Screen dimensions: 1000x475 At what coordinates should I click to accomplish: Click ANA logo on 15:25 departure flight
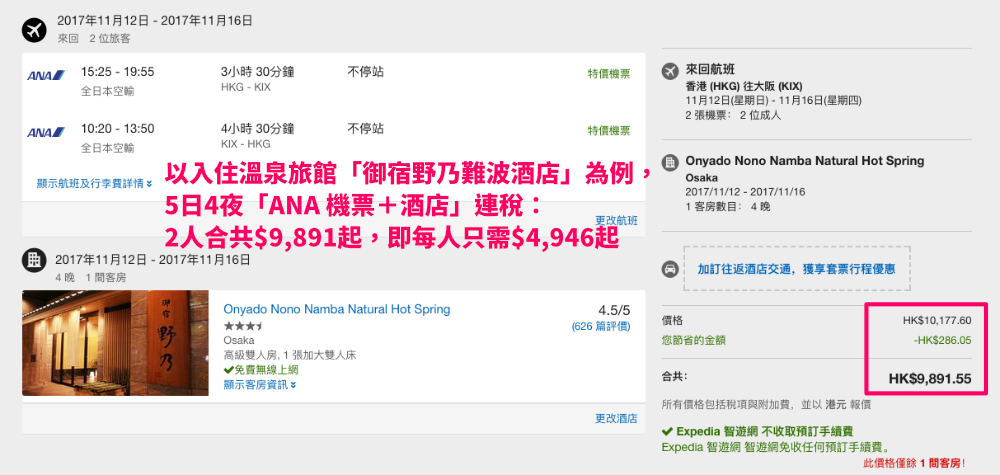[x=46, y=75]
